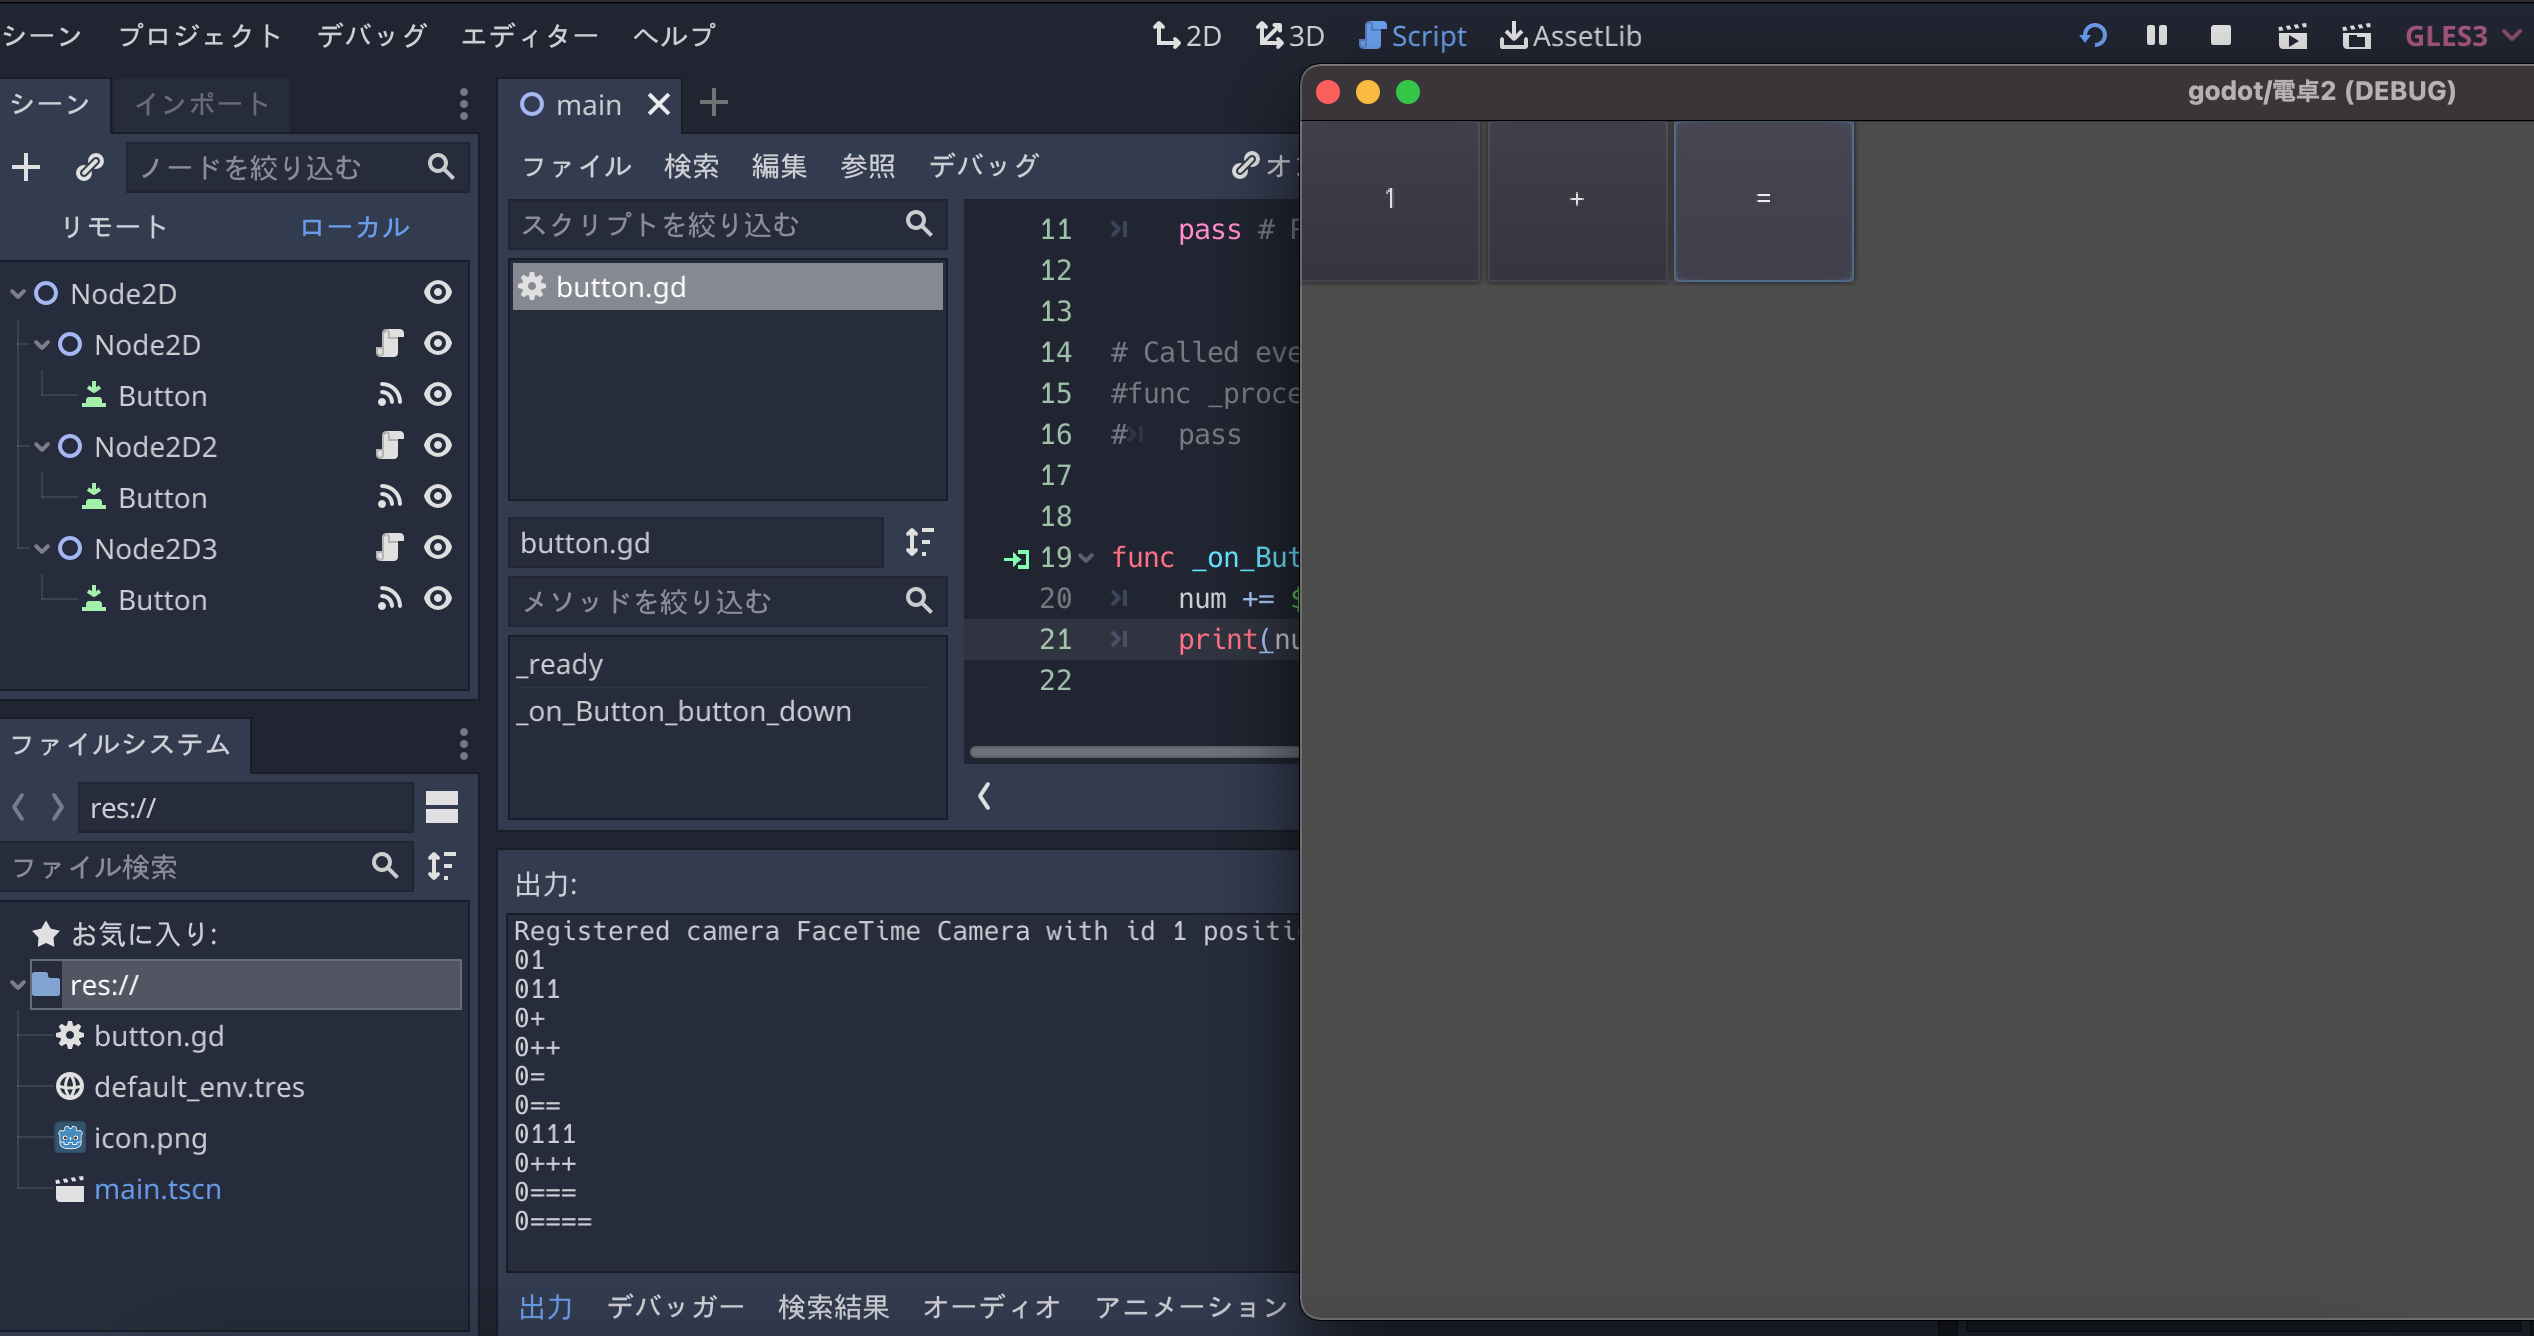Viewport: 2534px width, 1336px height.
Task: Open the script attached to the first Node2D
Action: (x=389, y=343)
